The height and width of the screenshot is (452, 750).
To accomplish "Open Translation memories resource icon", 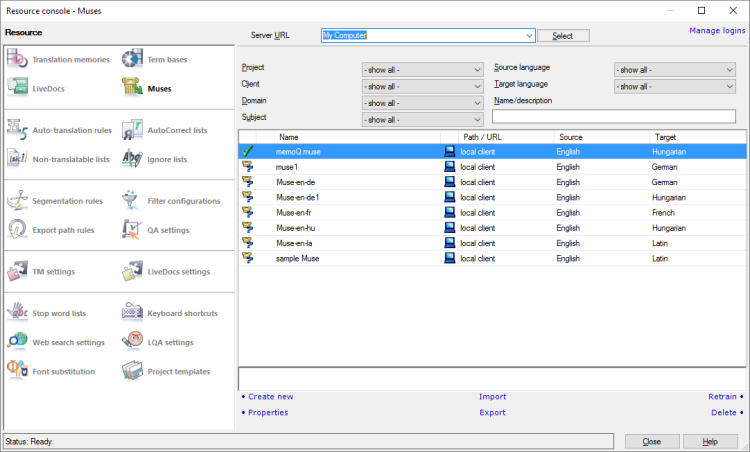I will [17, 59].
